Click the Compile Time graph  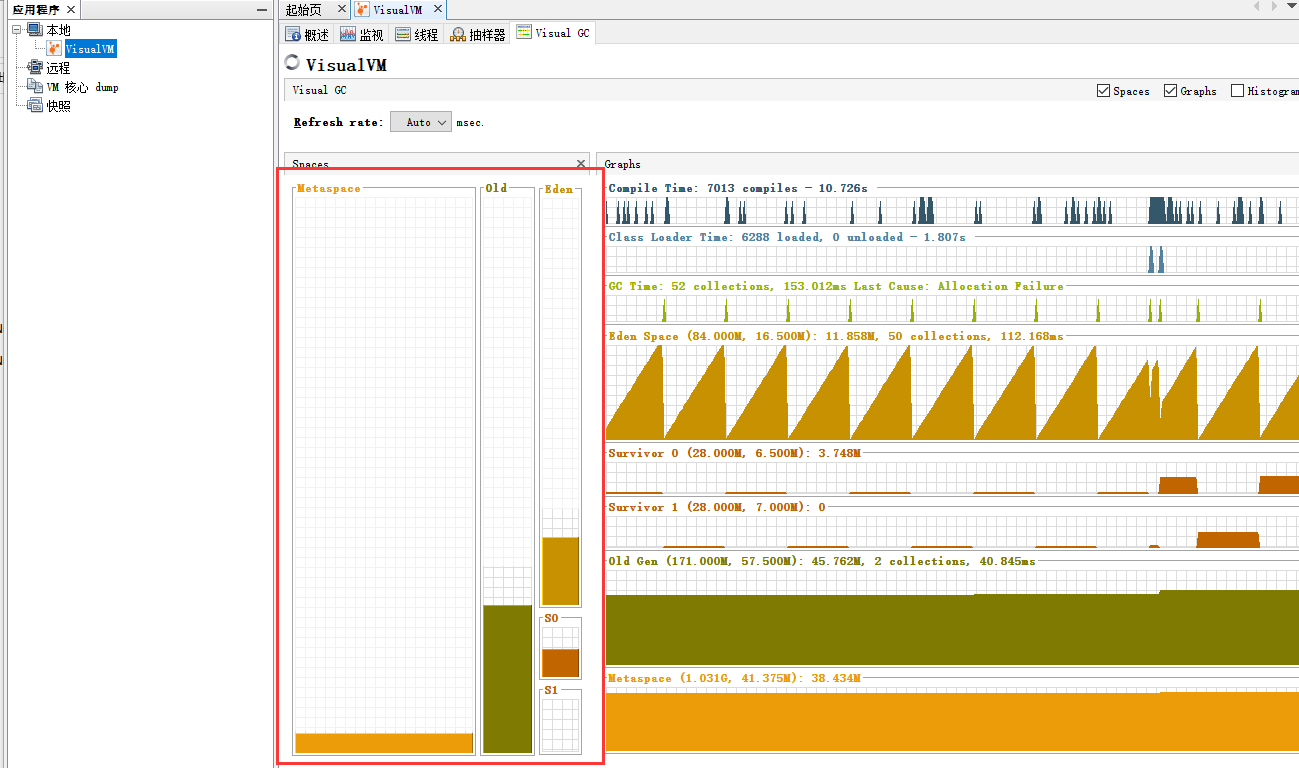[952, 210]
